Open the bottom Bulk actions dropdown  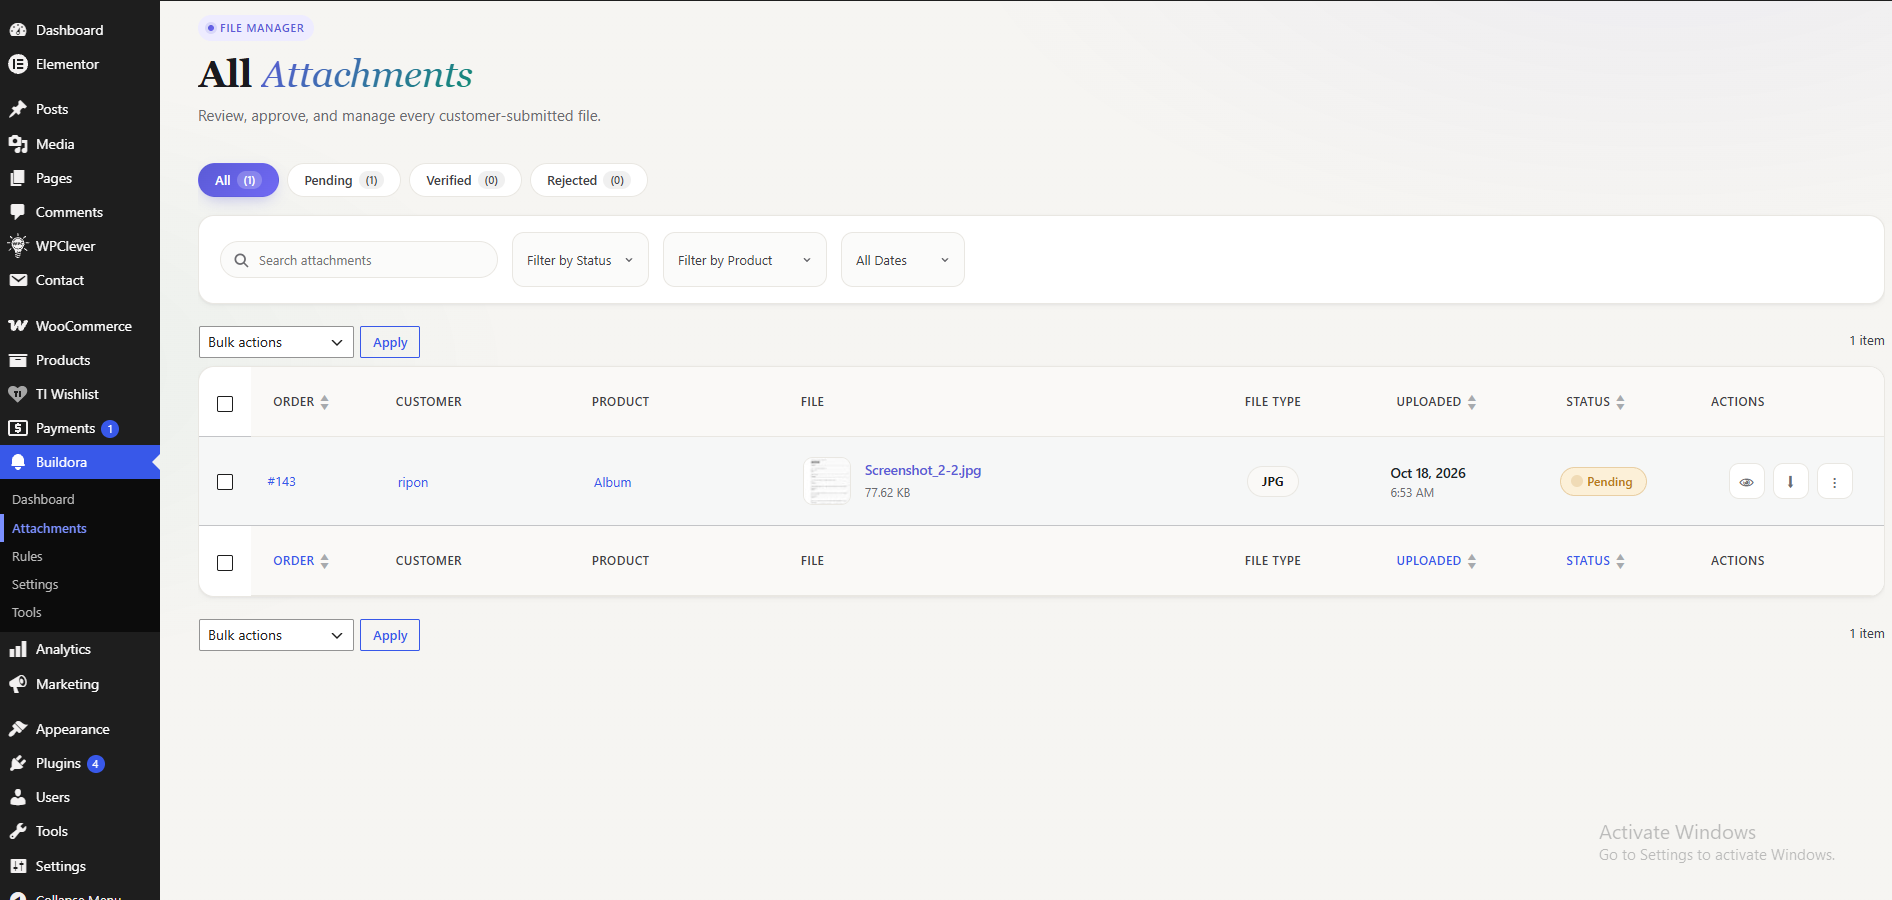point(276,635)
